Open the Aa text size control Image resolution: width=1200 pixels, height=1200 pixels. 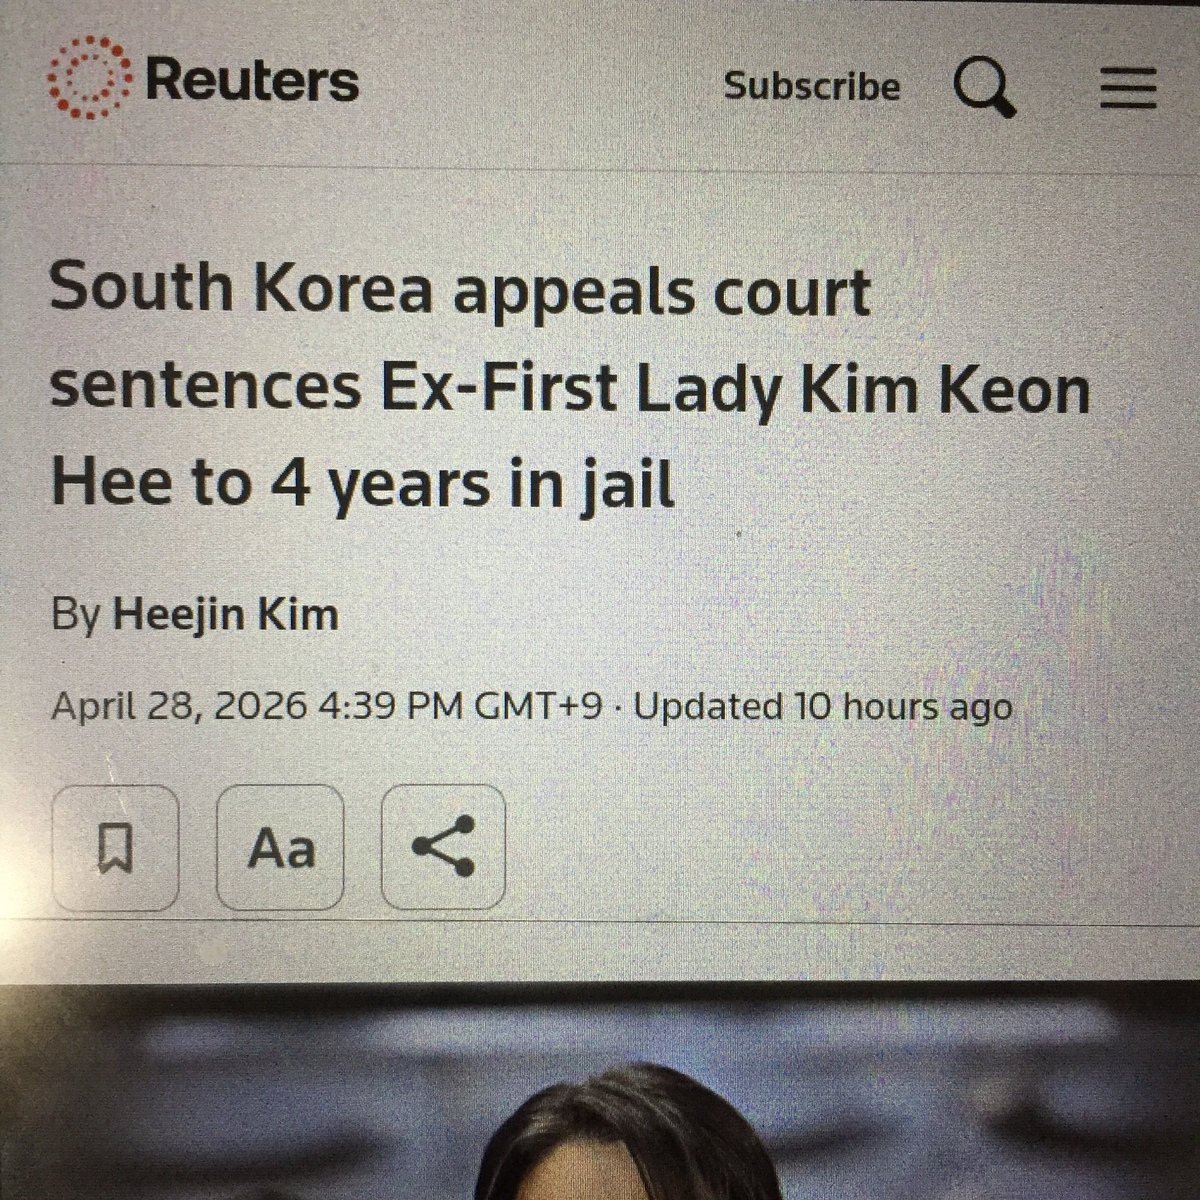281,848
